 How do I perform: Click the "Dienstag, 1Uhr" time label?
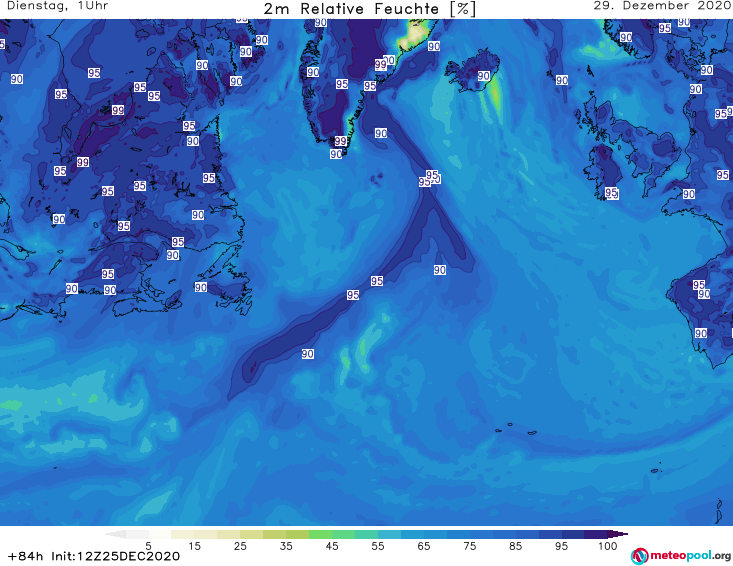(57, 6)
